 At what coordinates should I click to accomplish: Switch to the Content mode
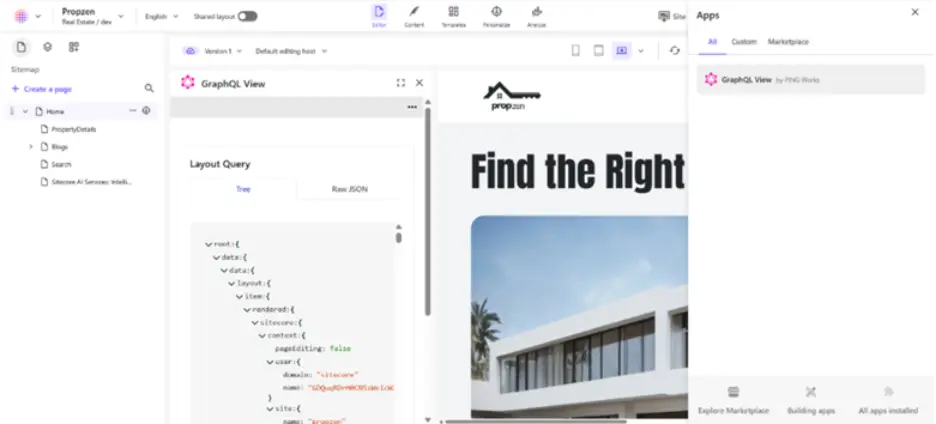(414, 16)
